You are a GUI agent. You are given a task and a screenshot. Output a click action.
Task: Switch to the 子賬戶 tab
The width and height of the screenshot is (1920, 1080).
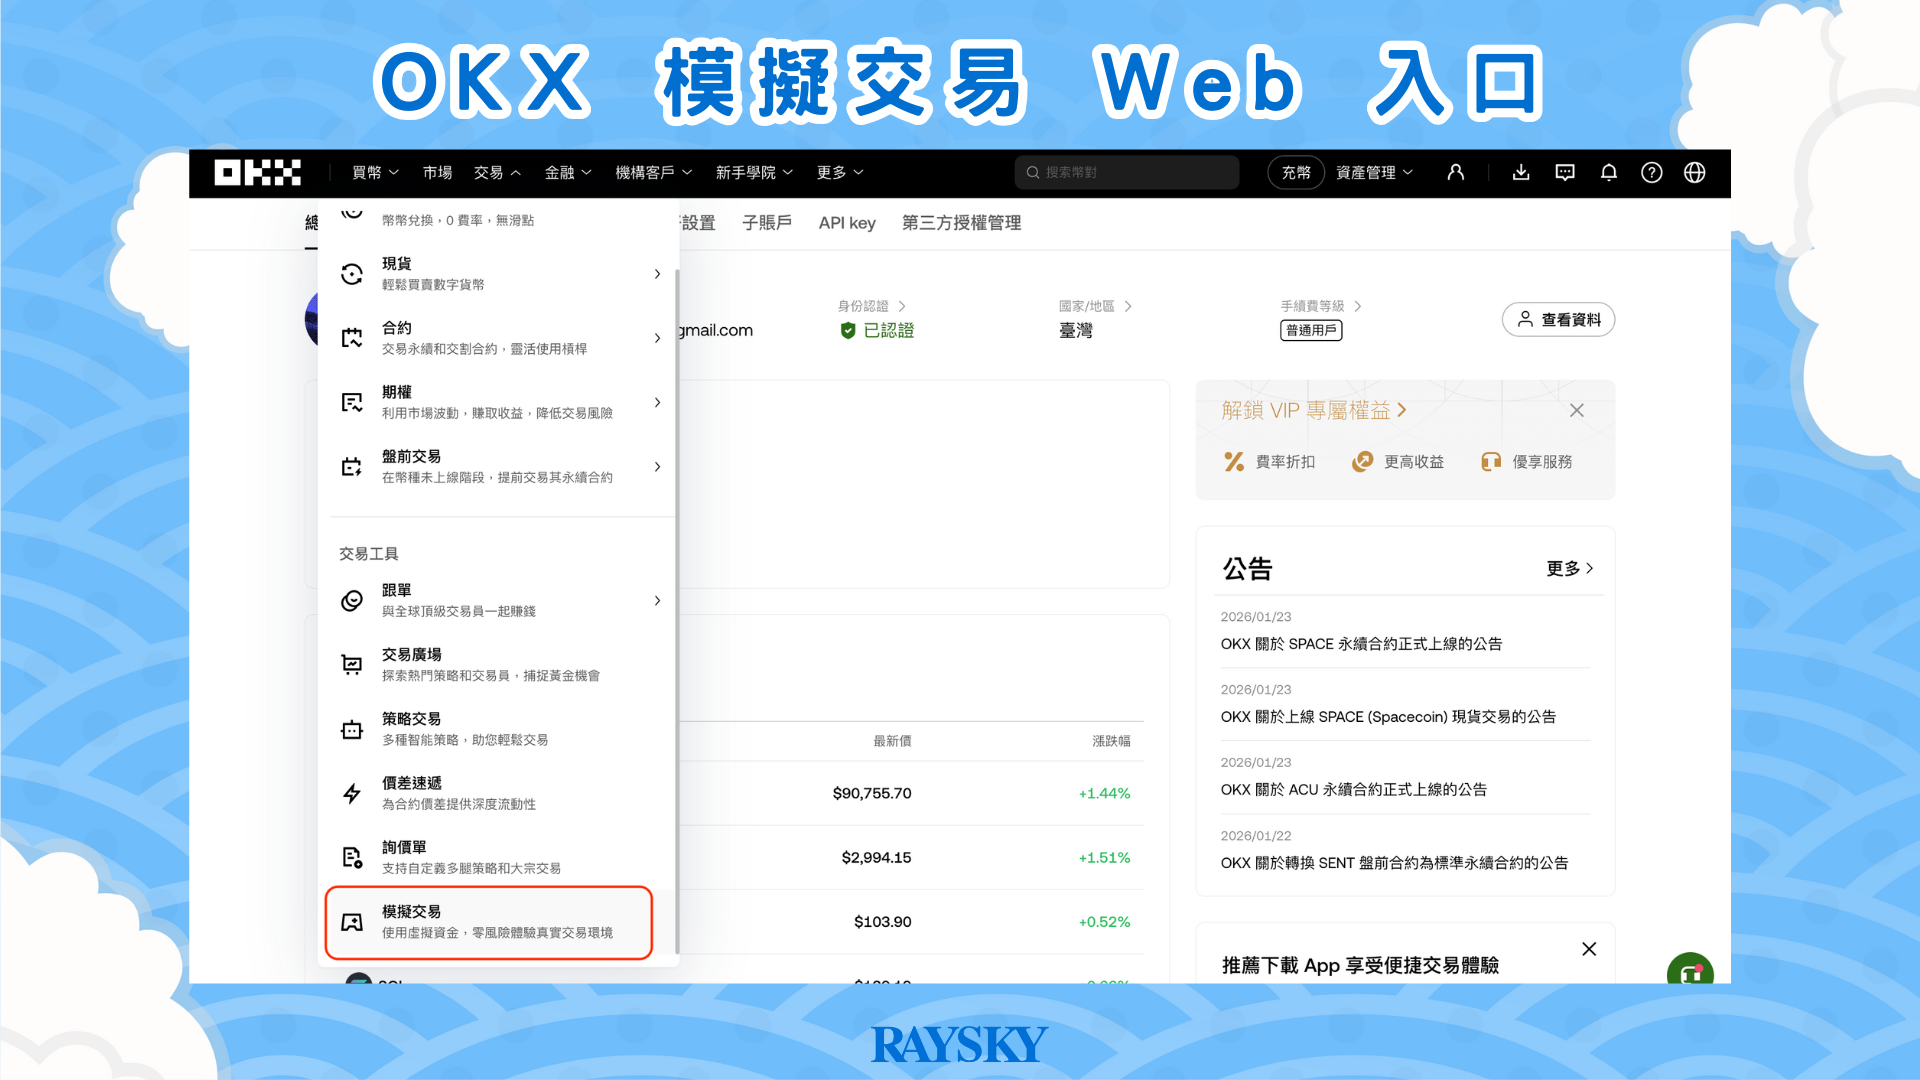[x=767, y=223]
